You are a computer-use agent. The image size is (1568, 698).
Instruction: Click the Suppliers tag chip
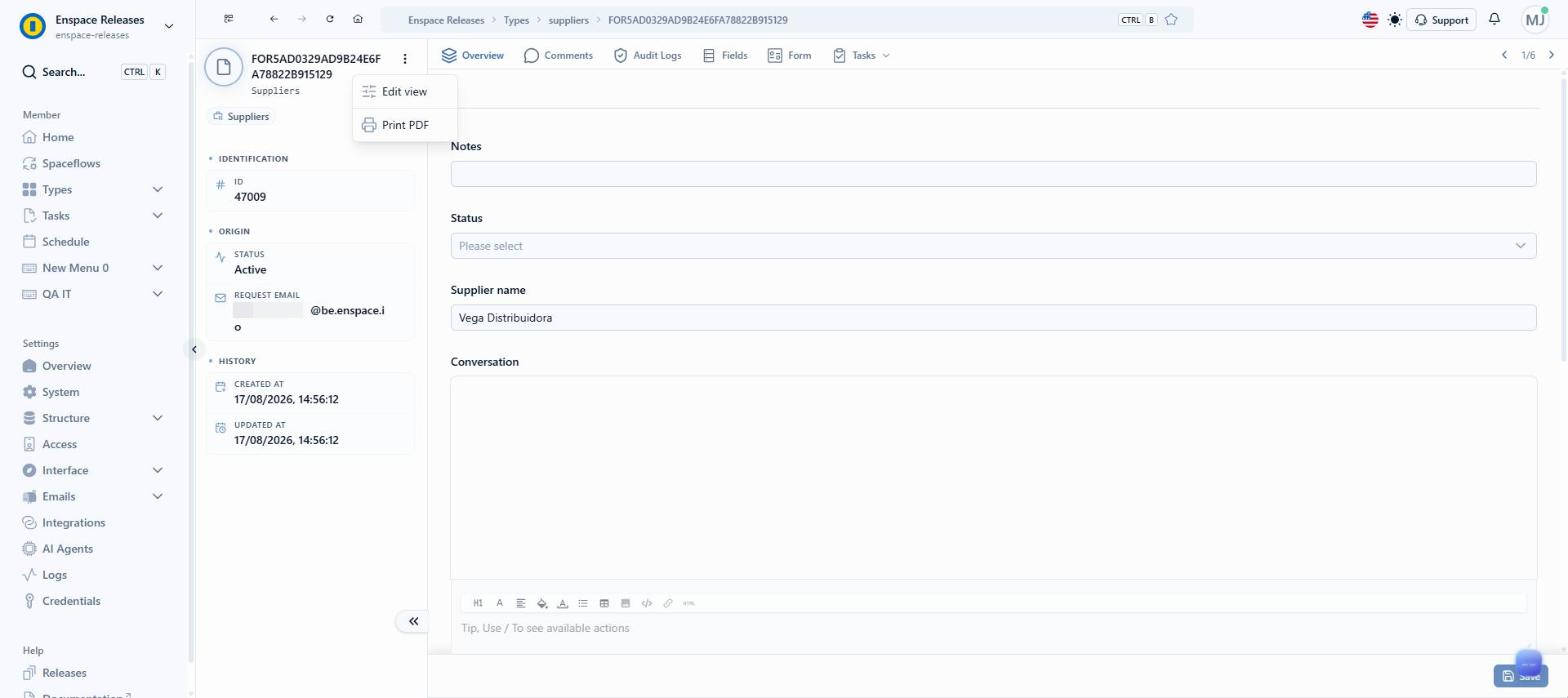click(241, 116)
